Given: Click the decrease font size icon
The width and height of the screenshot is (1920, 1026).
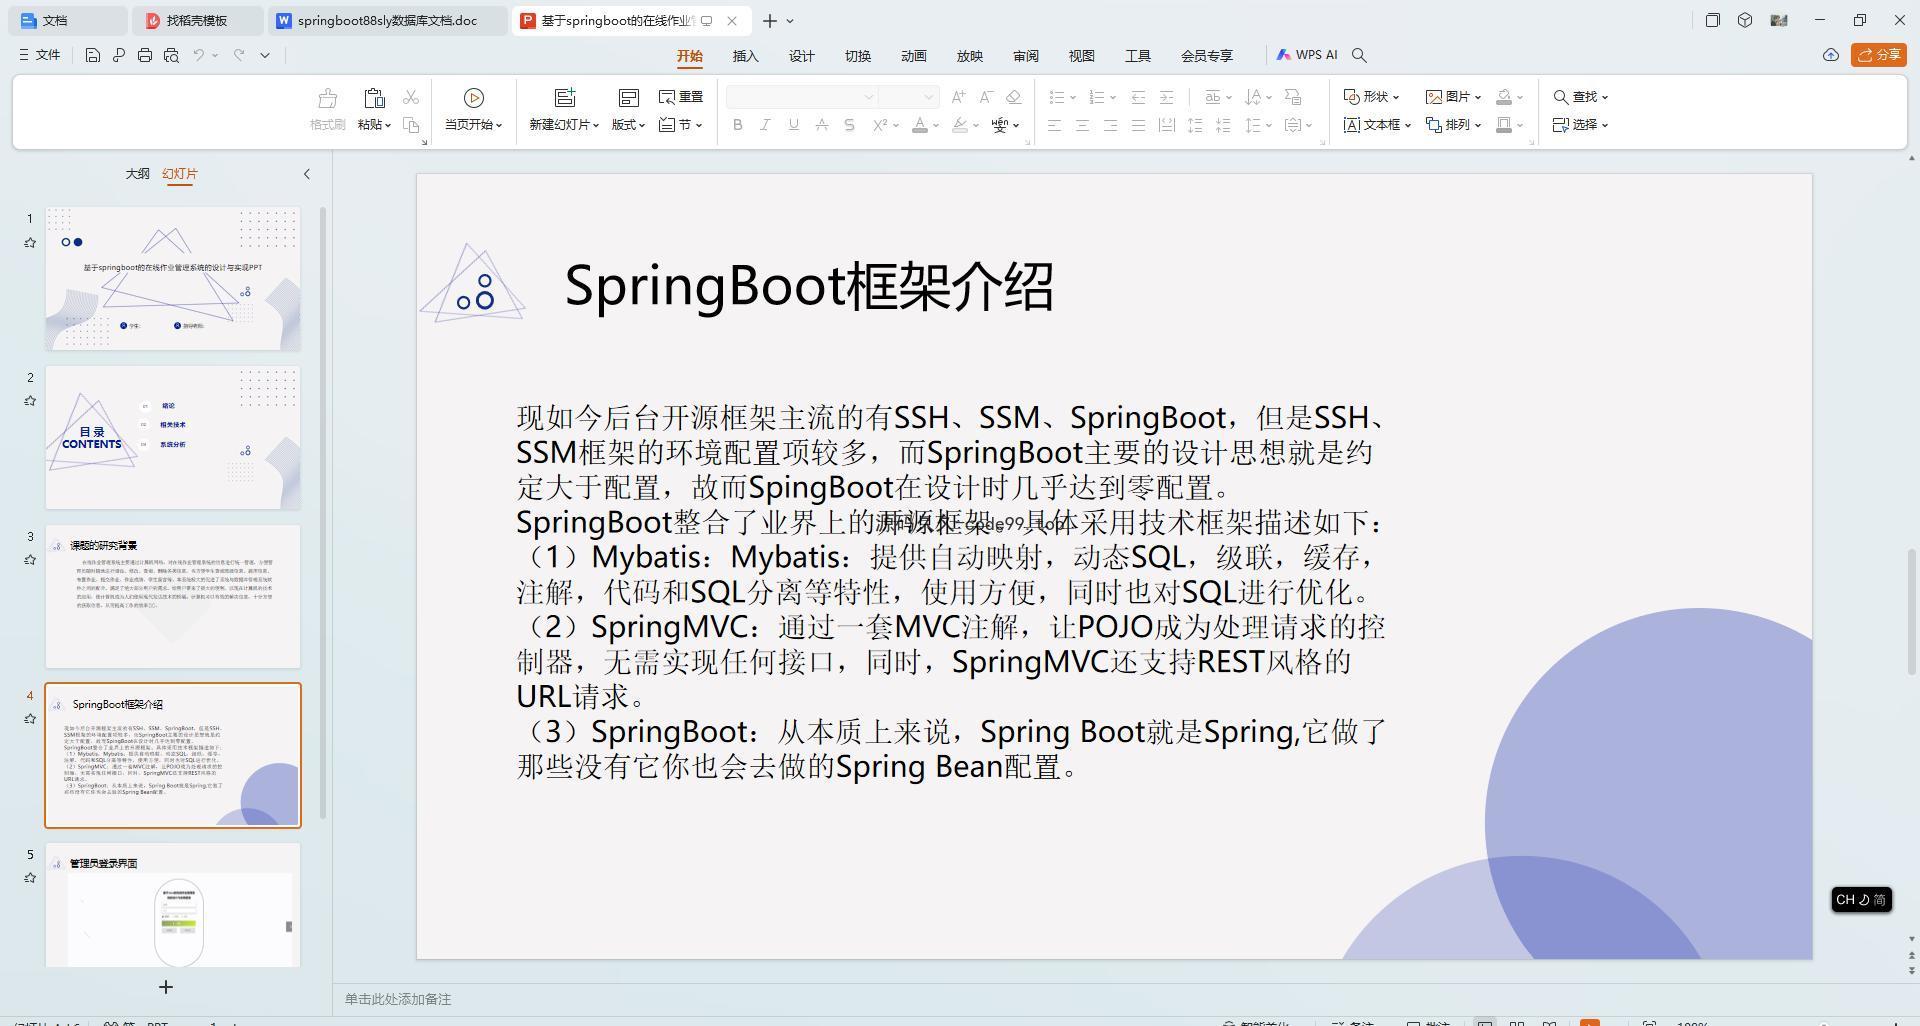Looking at the screenshot, I should [986, 97].
